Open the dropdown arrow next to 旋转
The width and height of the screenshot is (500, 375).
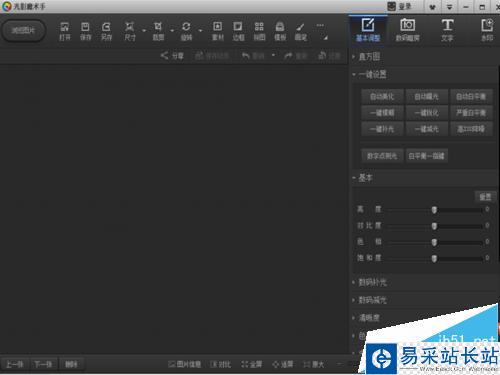(200, 31)
